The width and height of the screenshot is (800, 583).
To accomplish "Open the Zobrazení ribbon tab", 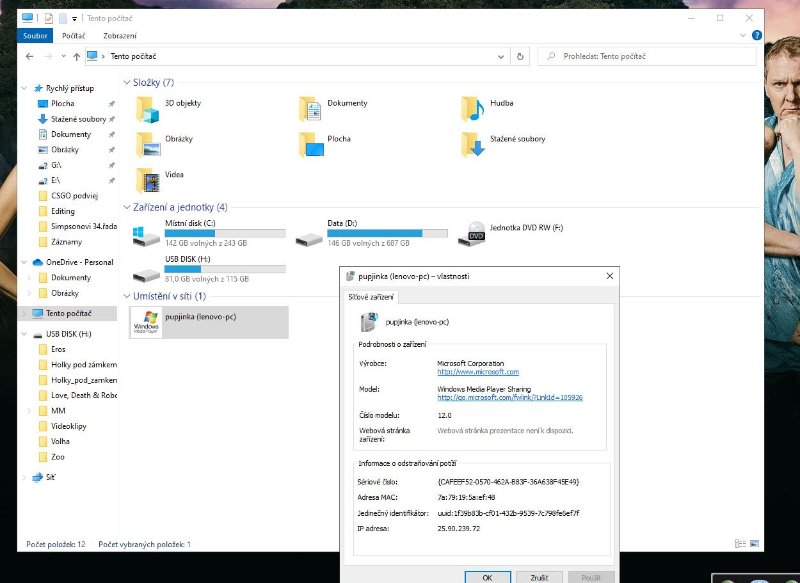I will [x=120, y=36].
